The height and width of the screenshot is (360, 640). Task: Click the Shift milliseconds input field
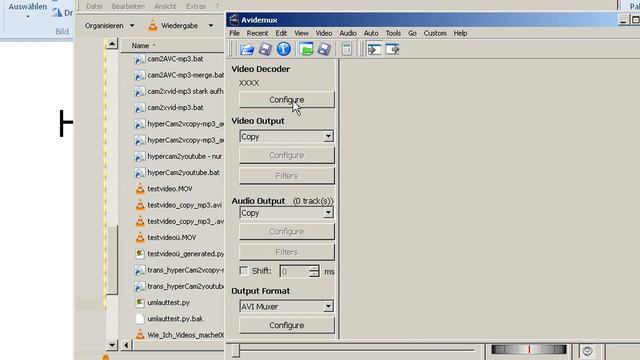pyautogui.click(x=295, y=271)
